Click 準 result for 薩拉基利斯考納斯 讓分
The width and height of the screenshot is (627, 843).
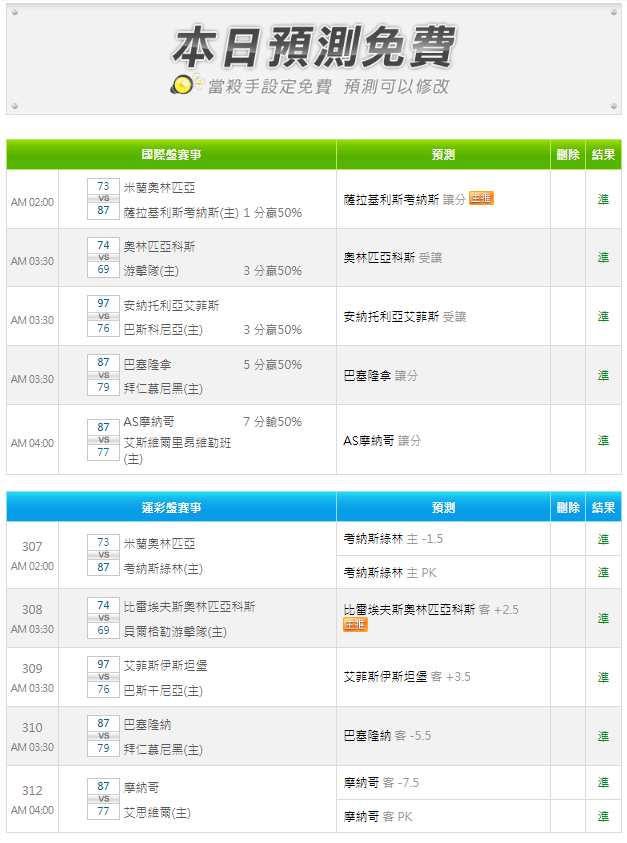click(x=603, y=199)
